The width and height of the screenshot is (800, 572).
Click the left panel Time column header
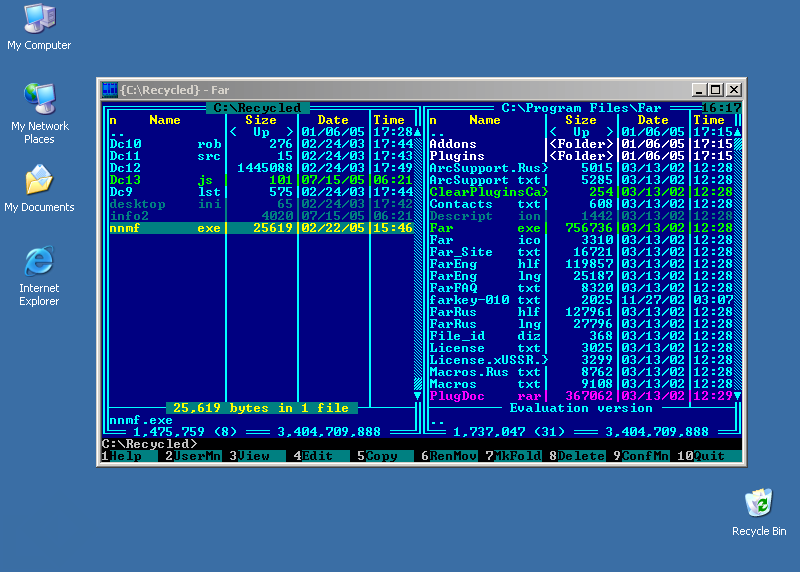coord(389,120)
